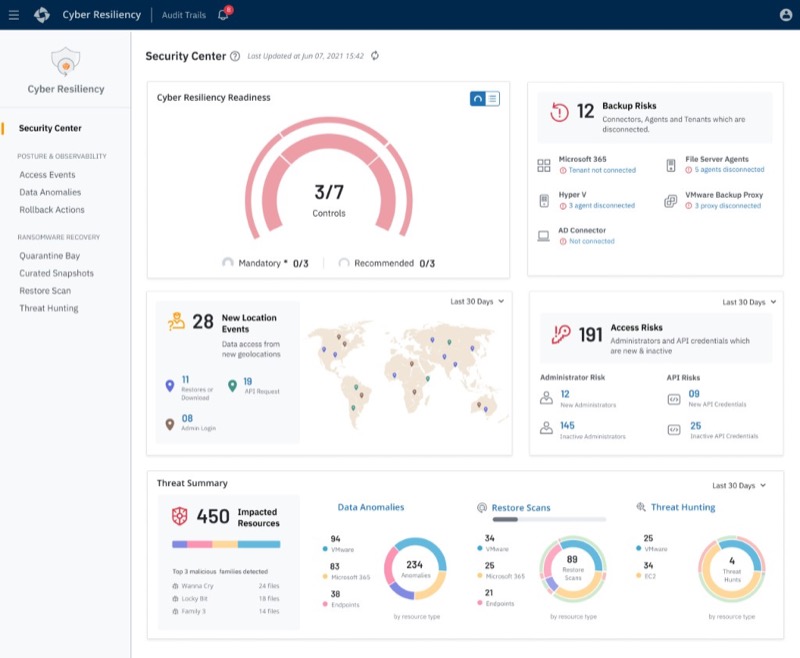Click the New Administrators user icon
Viewport: 800px width, 658px height.
[546, 398]
